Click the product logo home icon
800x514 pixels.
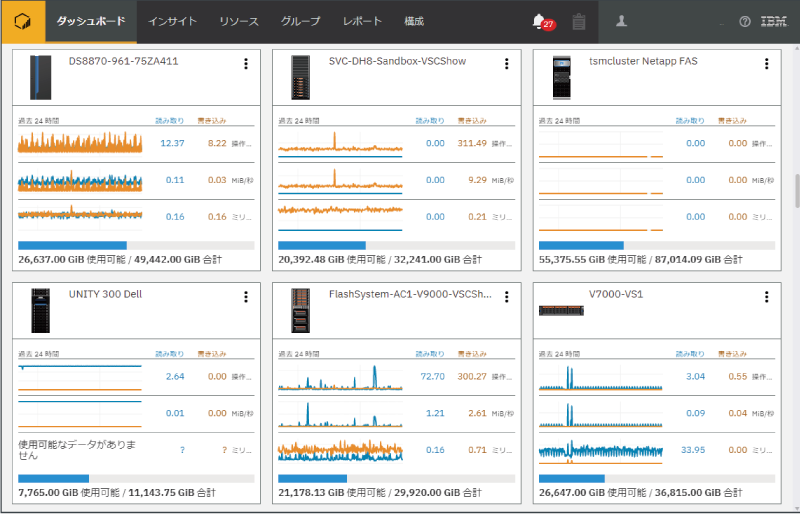tap(22, 21)
